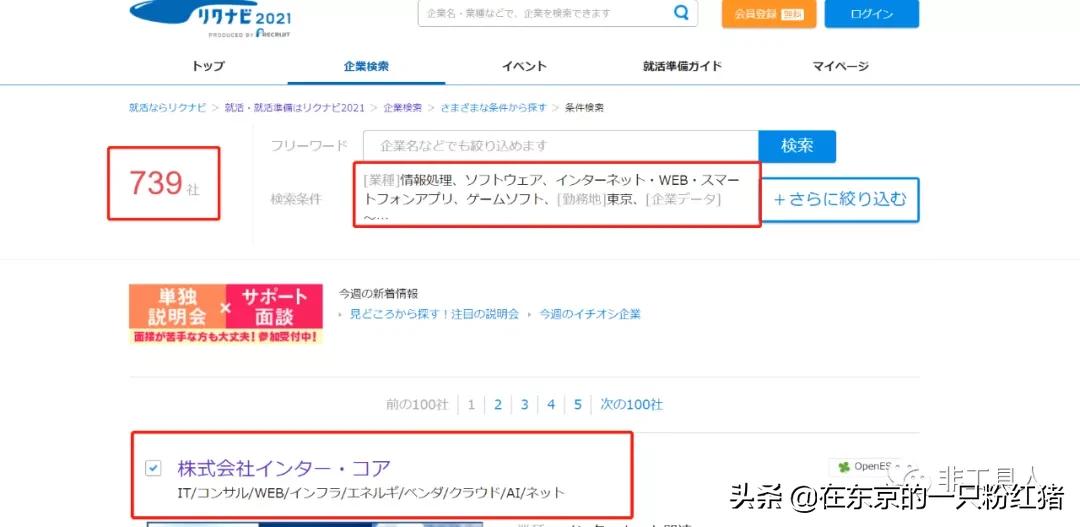The image size is (1080, 527).
Task: Open the 企業検索 tab
Action: coord(366,66)
